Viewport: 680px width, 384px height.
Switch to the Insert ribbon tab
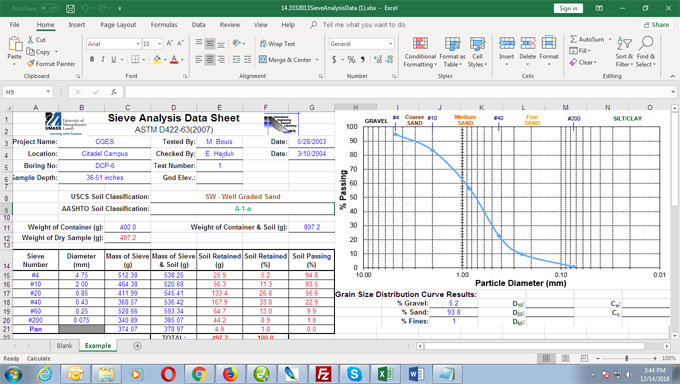point(77,25)
